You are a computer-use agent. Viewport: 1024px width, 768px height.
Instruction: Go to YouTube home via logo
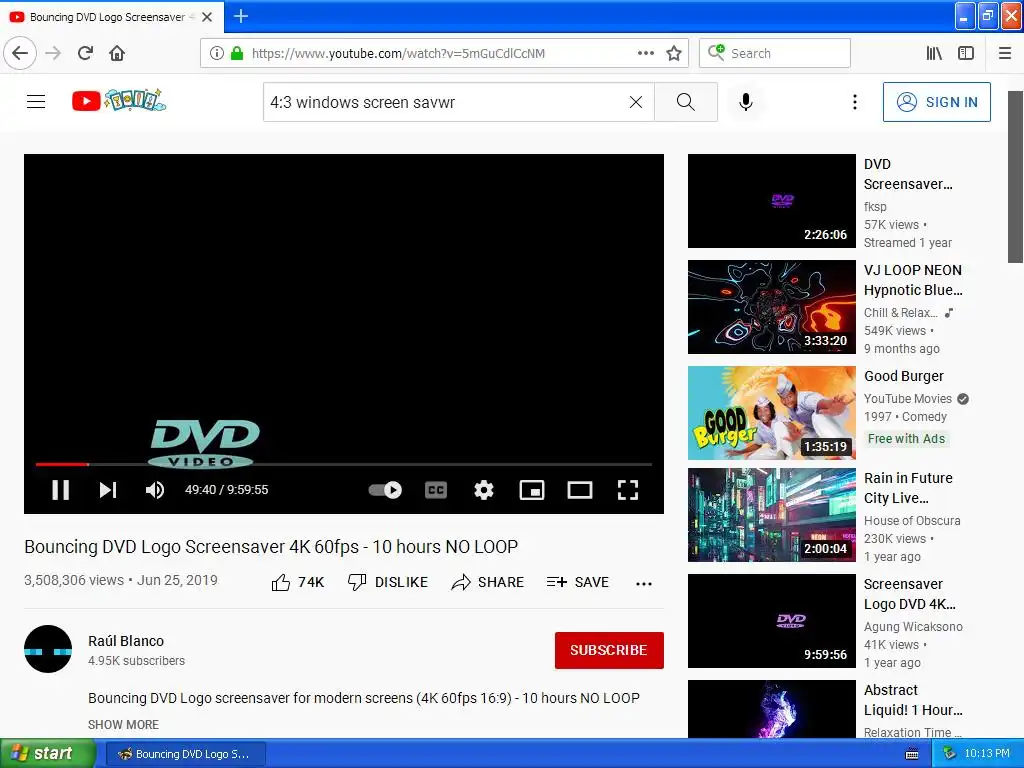point(119,101)
